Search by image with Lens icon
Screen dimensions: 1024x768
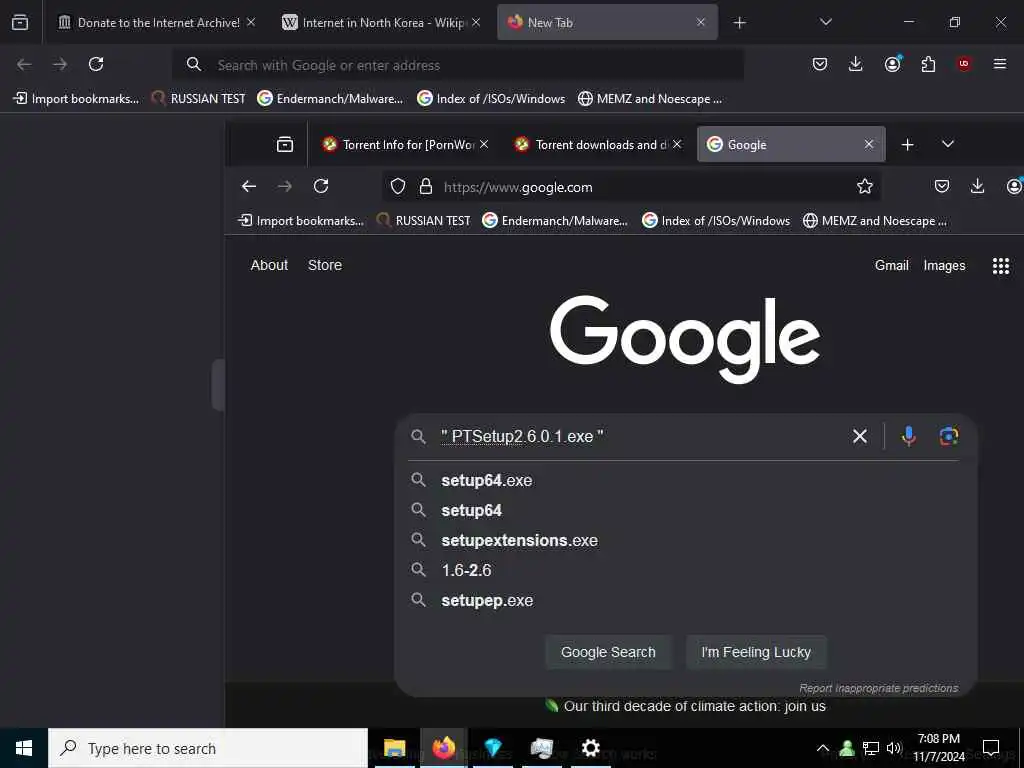click(x=949, y=436)
